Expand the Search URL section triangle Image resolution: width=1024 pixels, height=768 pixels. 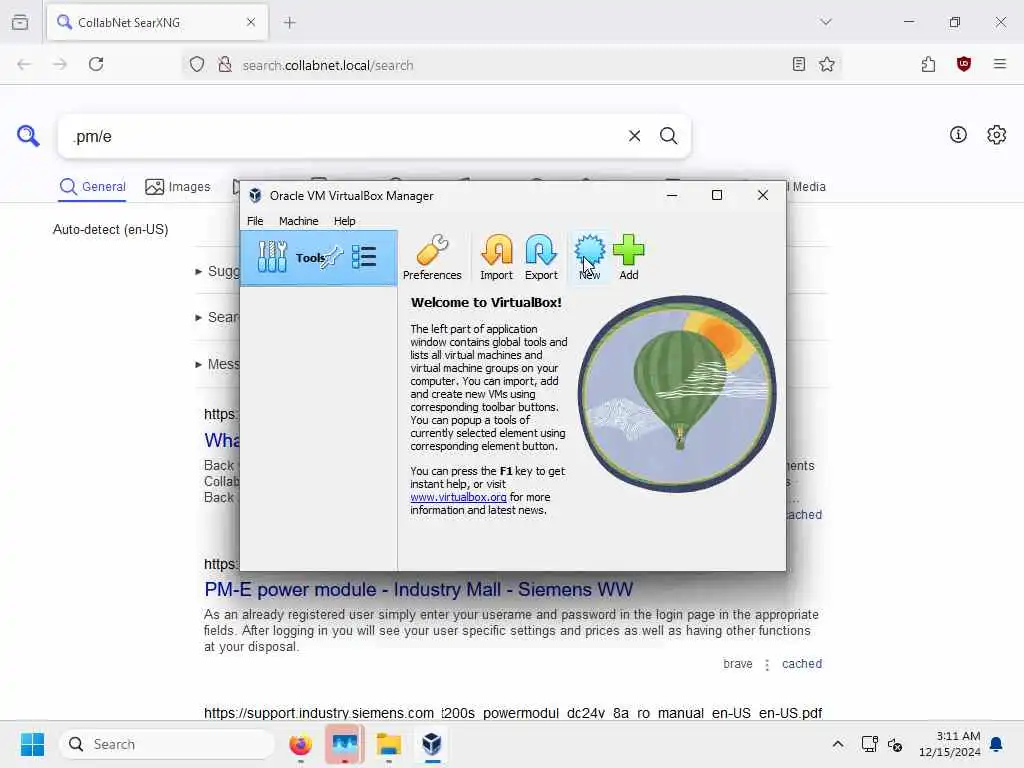[199, 317]
